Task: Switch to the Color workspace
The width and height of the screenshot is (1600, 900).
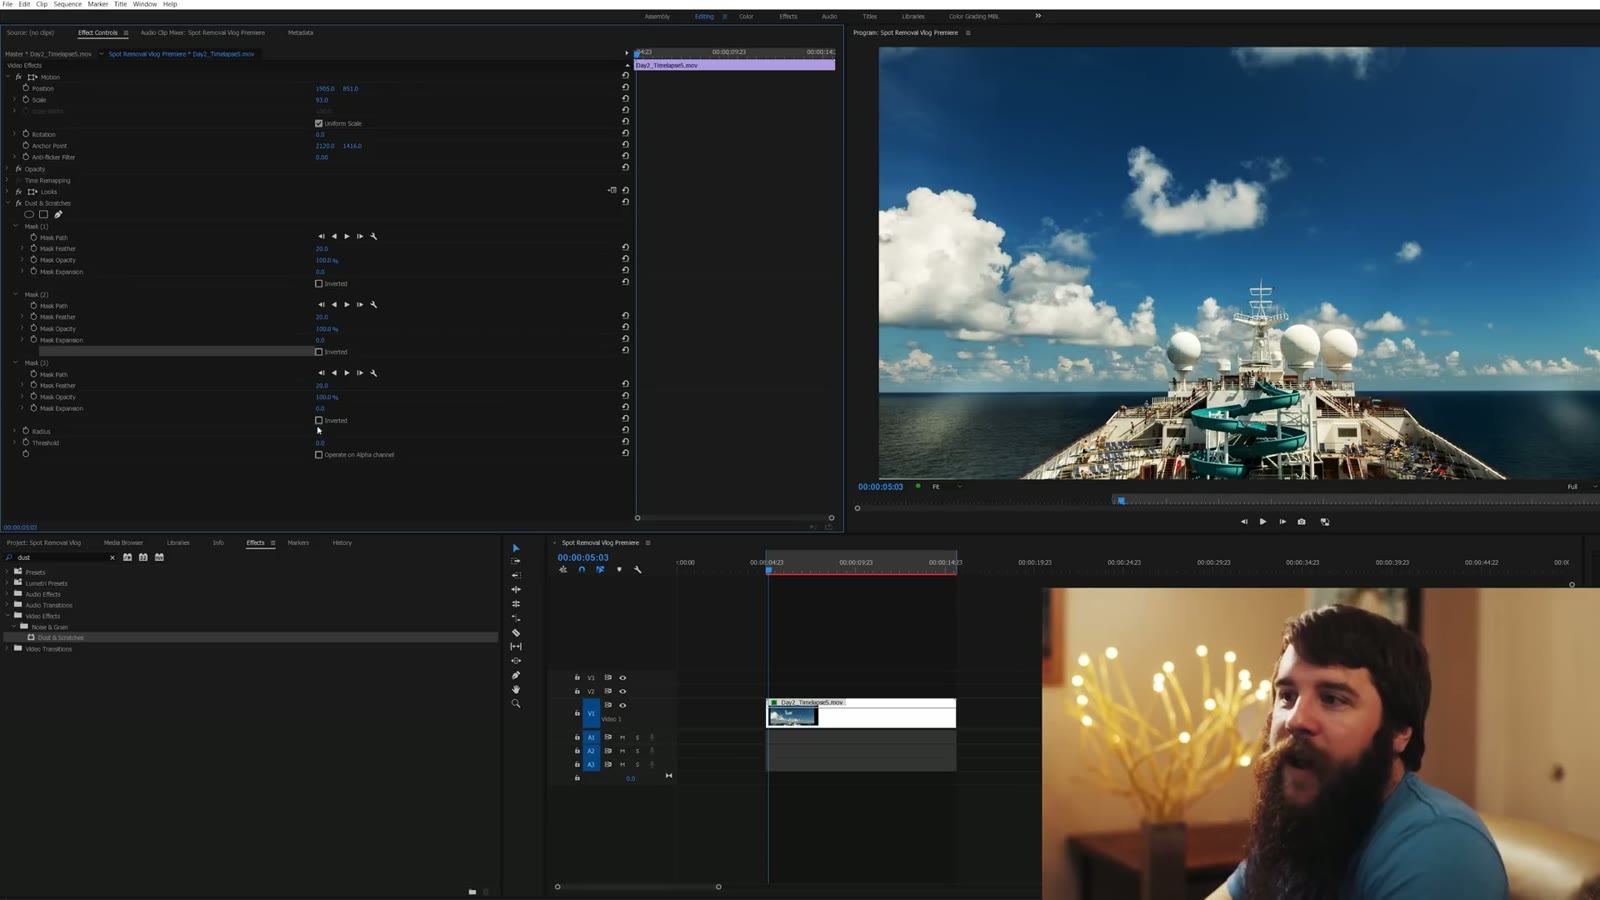Action: pyautogui.click(x=746, y=16)
